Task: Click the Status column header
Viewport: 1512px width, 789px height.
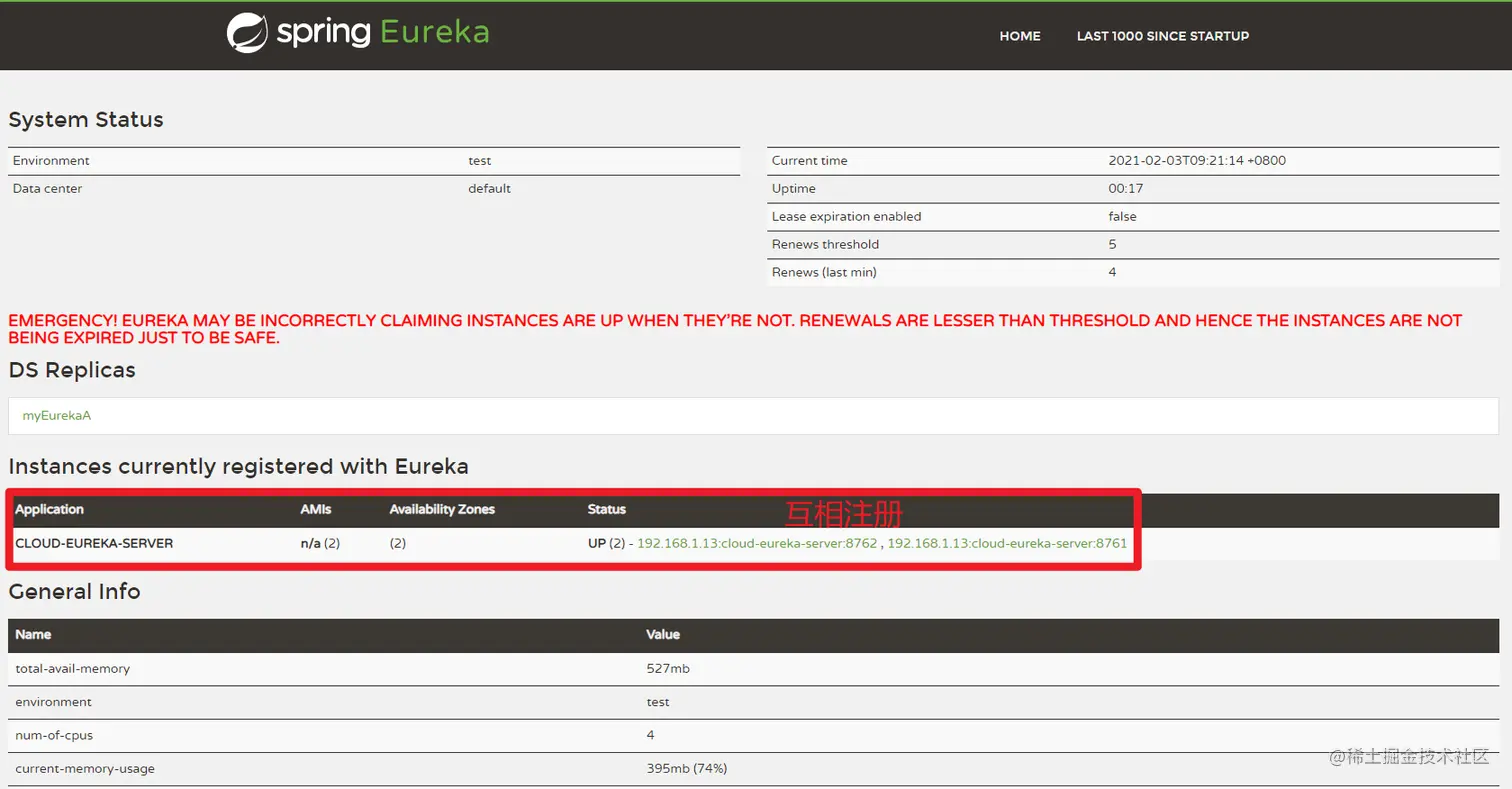Action: (607, 509)
